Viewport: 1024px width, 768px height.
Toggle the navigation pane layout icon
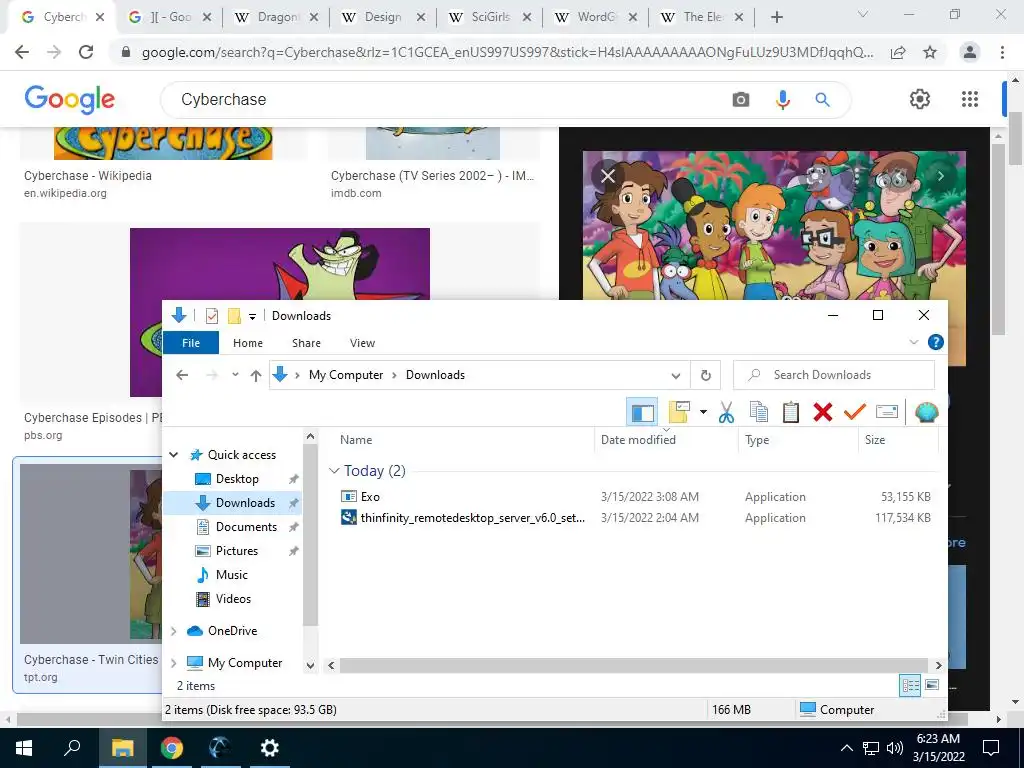tap(643, 412)
